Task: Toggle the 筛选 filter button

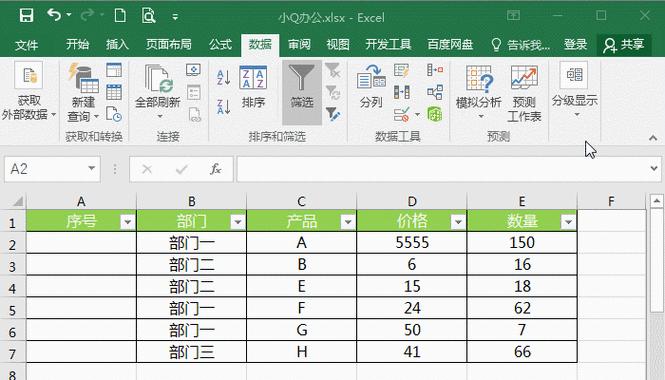Action: 302,92
